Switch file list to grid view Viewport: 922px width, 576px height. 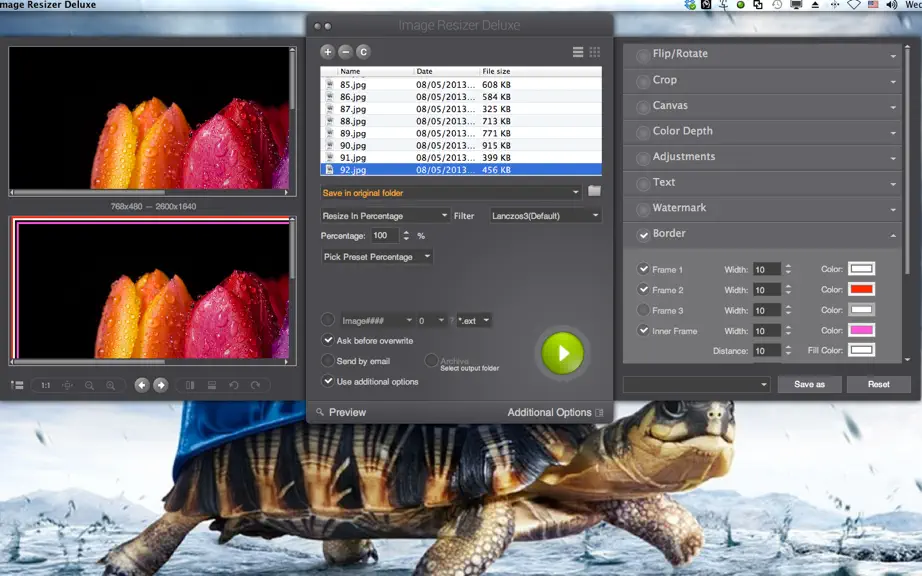(594, 52)
